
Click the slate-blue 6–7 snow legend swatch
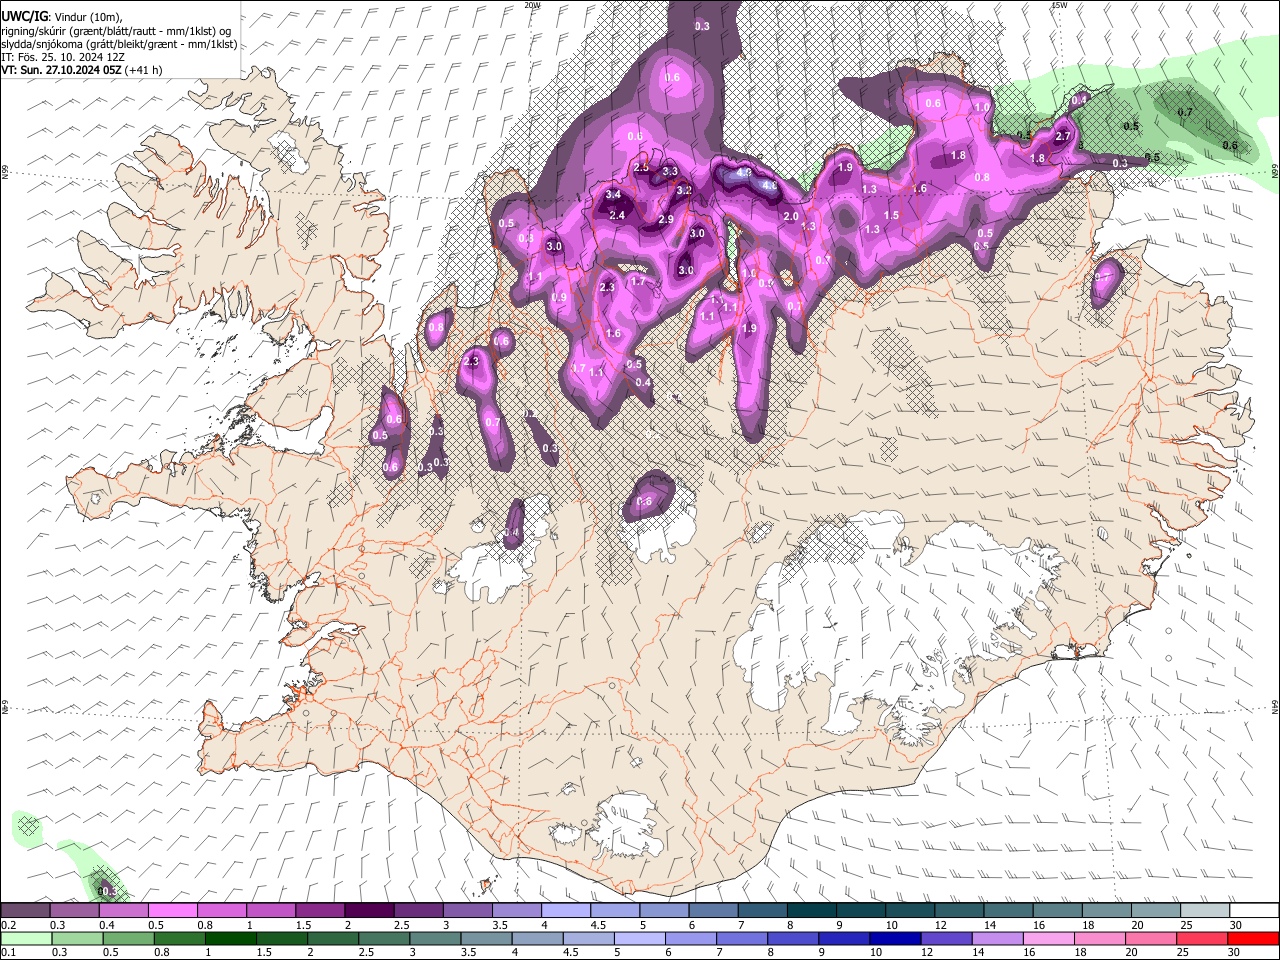pyautogui.click(x=714, y=911)
